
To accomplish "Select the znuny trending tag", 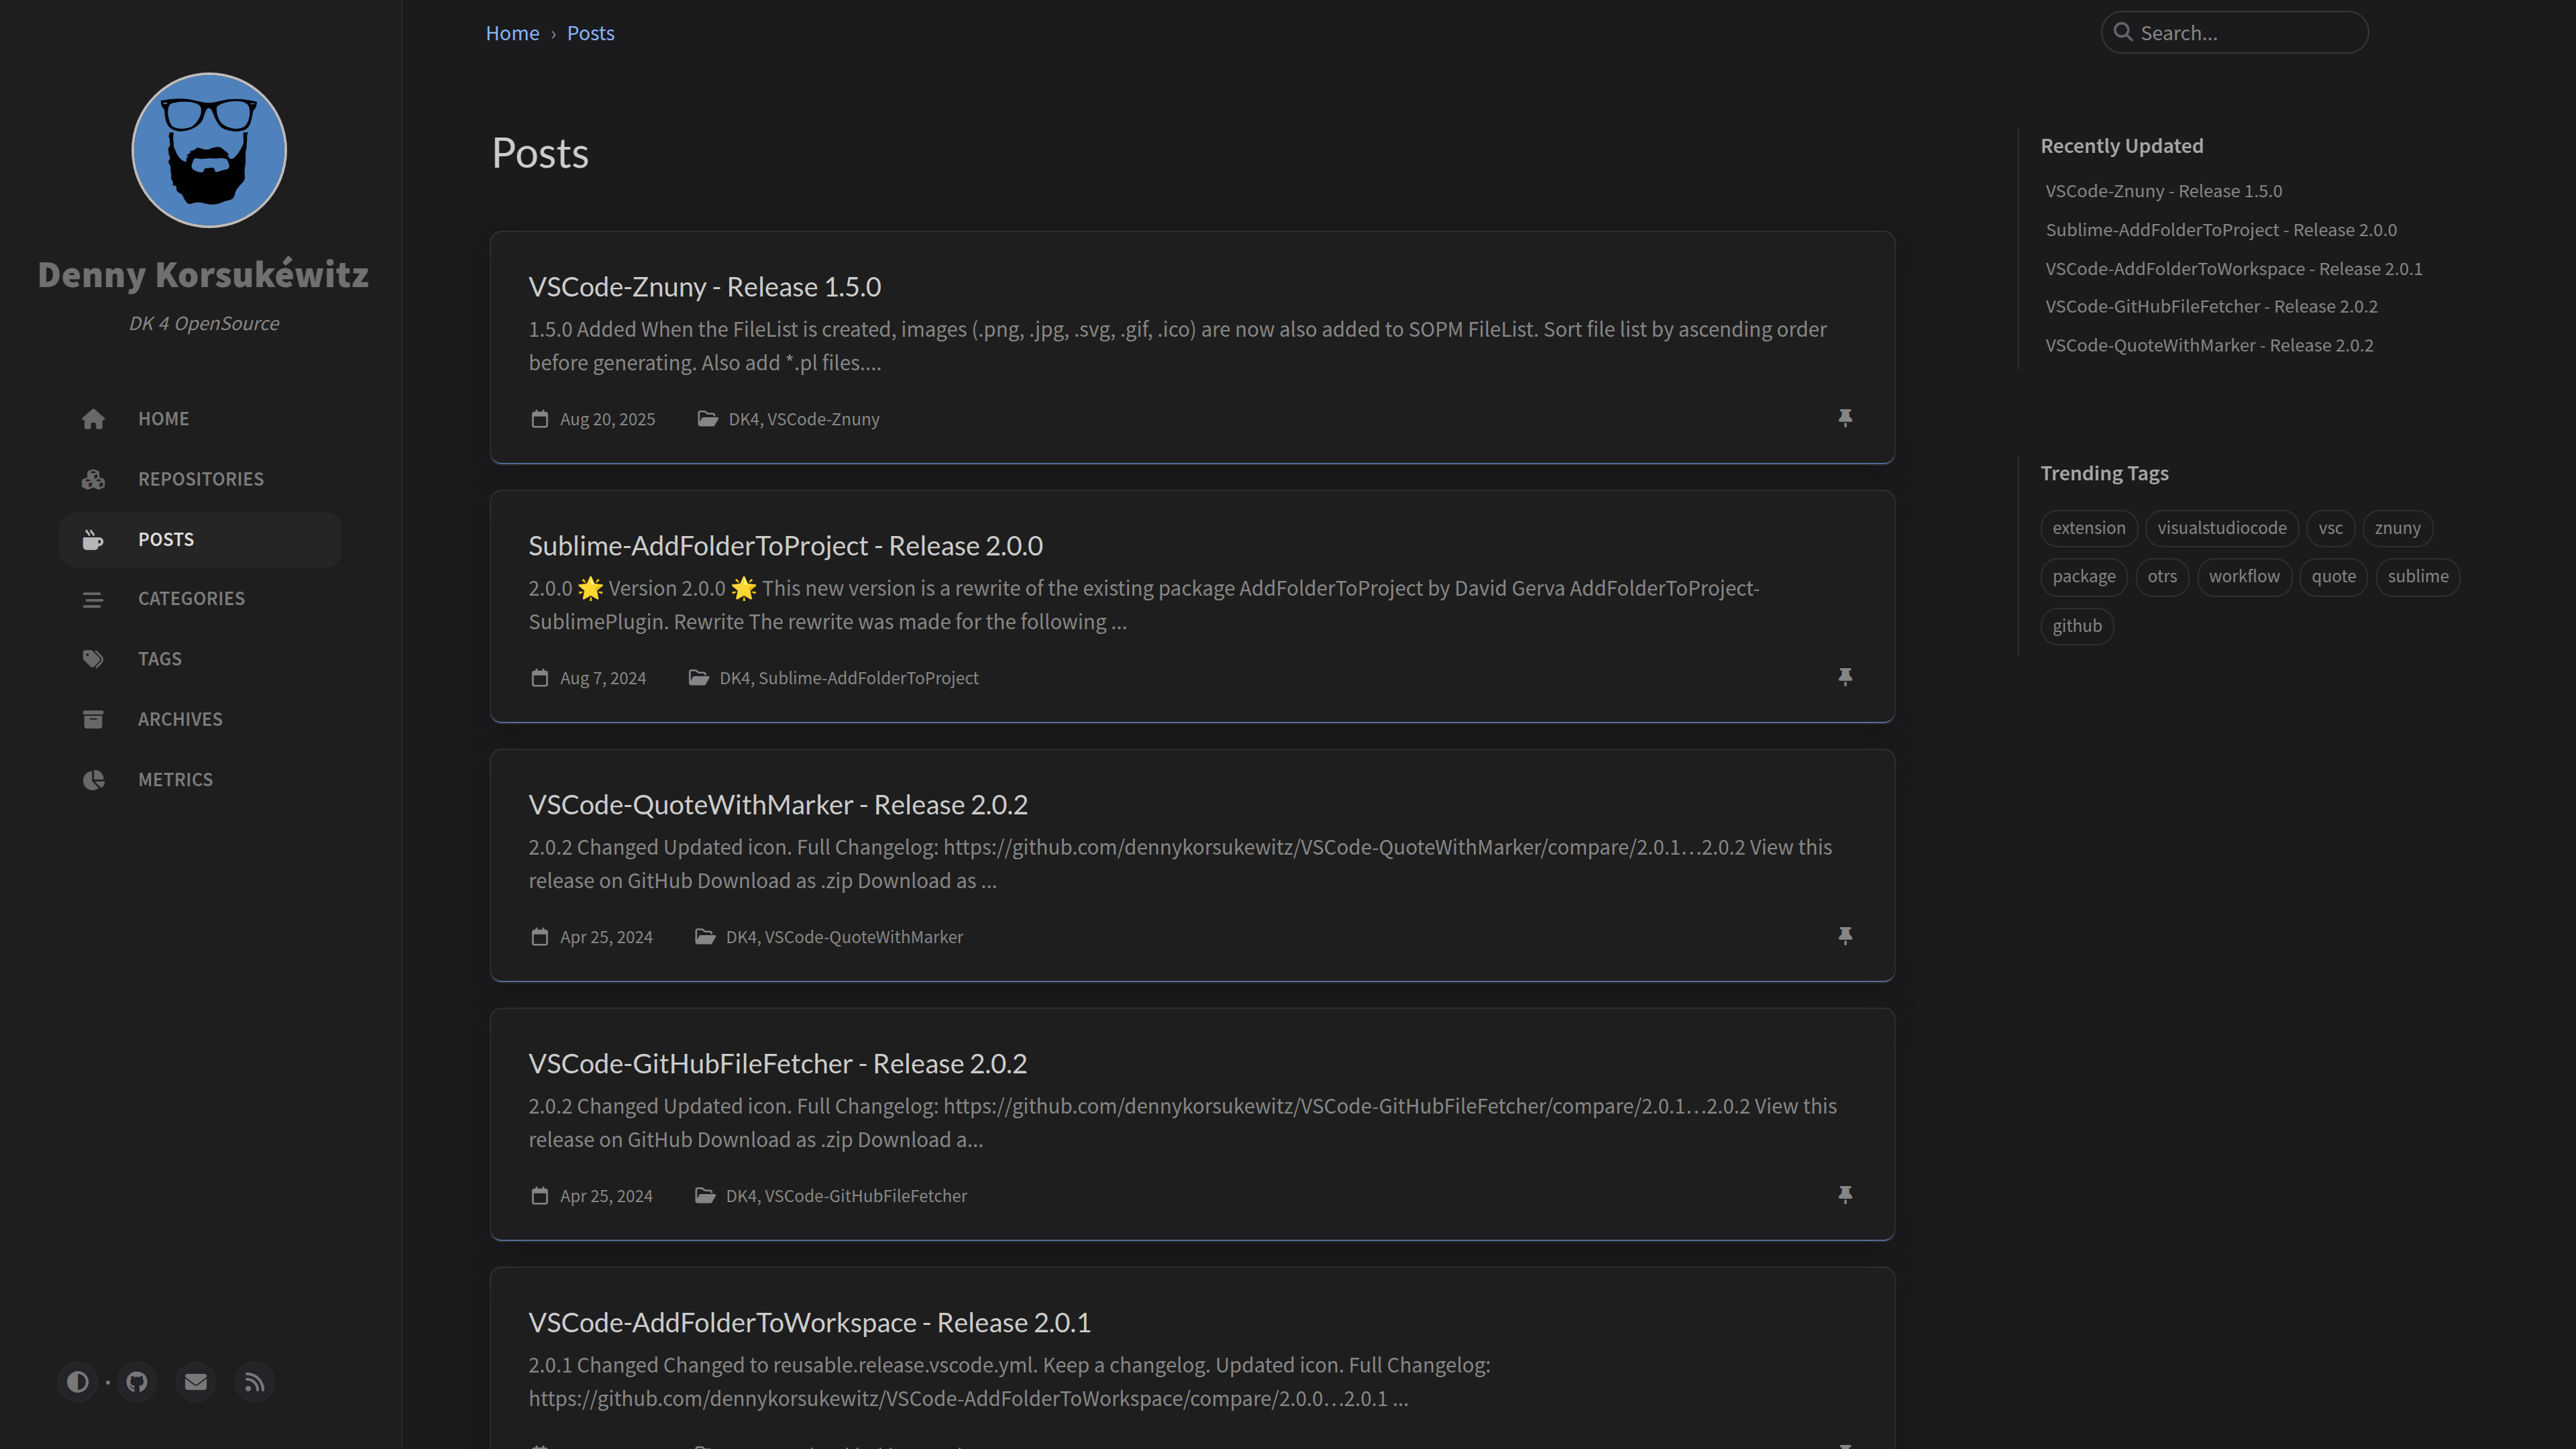I will tap(2397, 528).
